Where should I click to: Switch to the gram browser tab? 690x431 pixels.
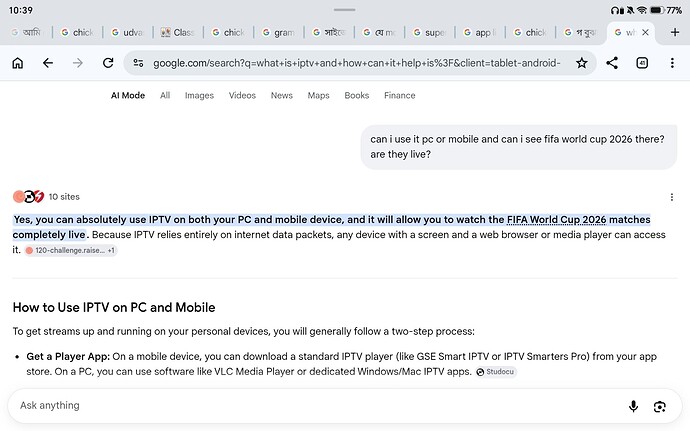click(279, 32)
